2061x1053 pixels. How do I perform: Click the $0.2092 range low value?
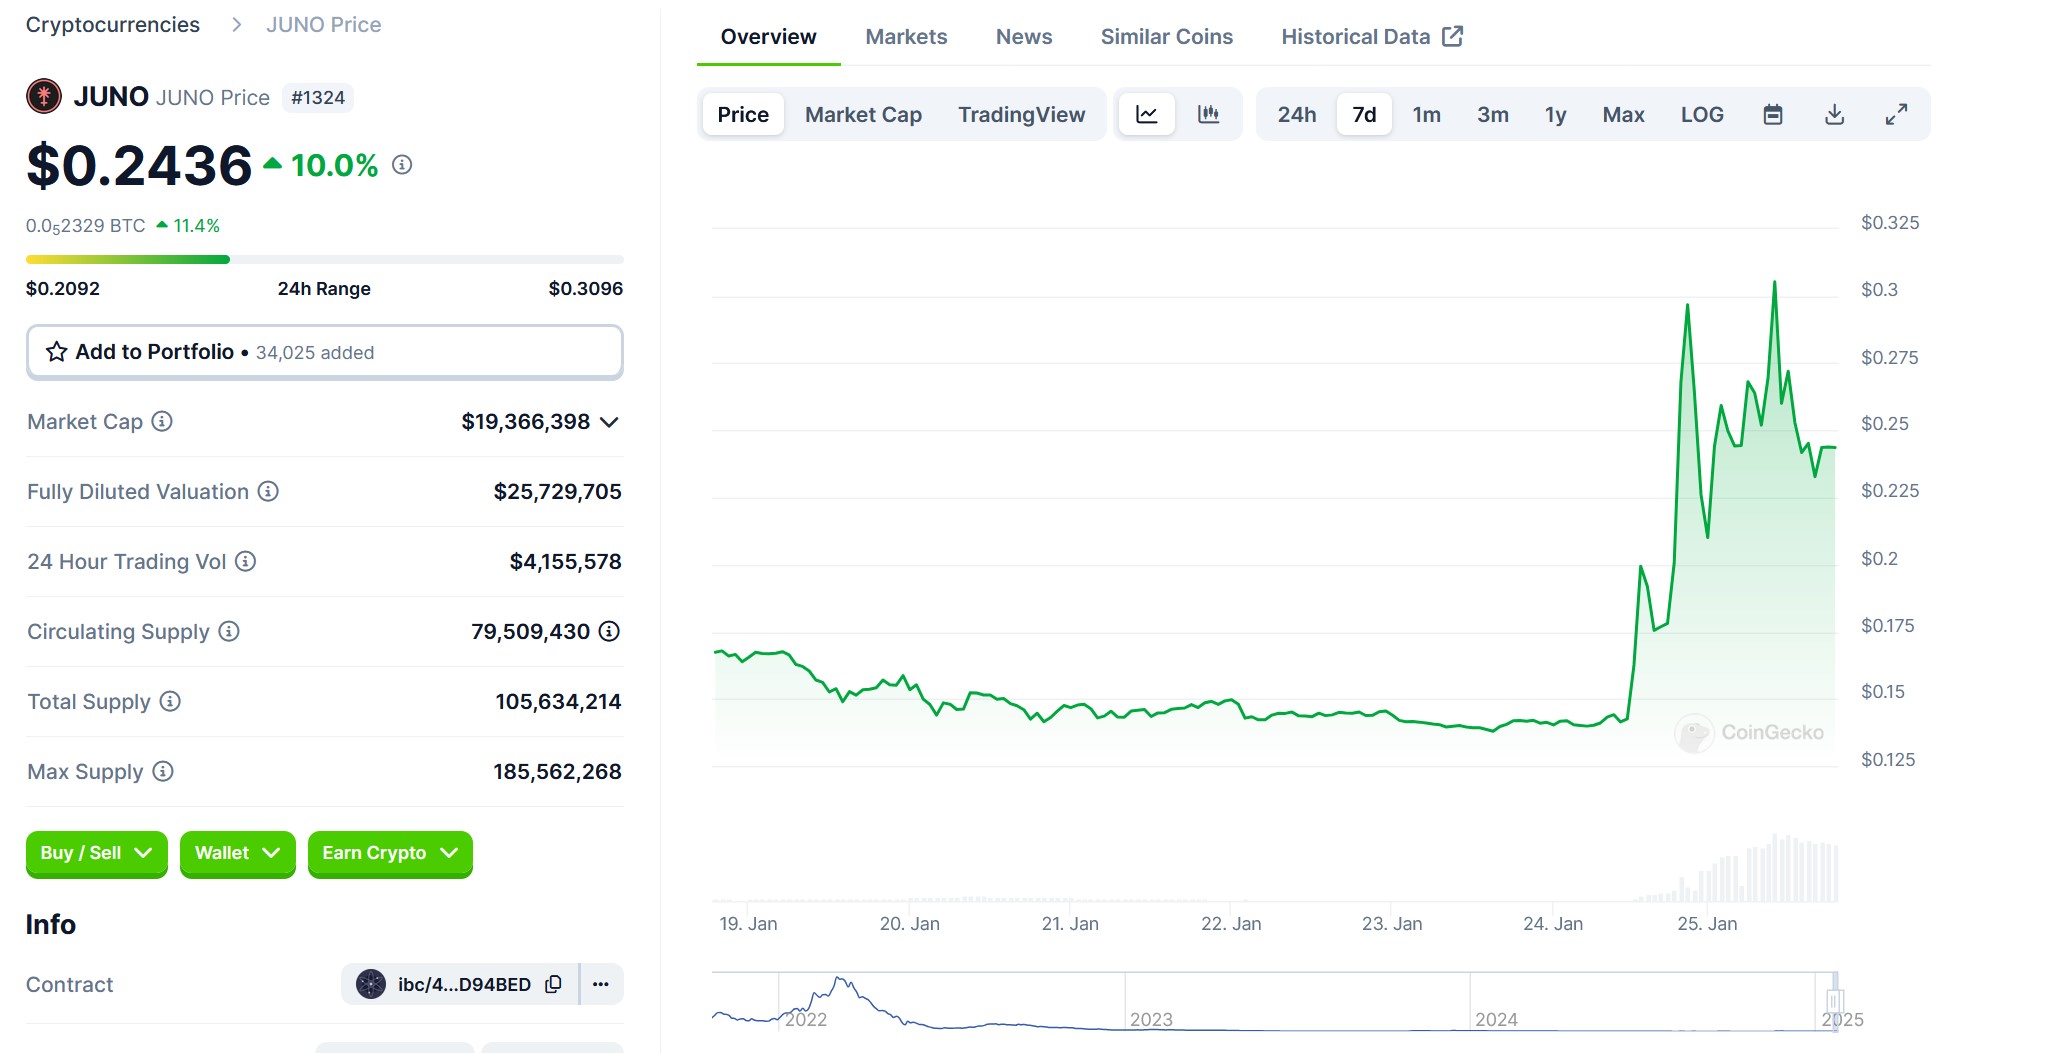tap(63, 288)
